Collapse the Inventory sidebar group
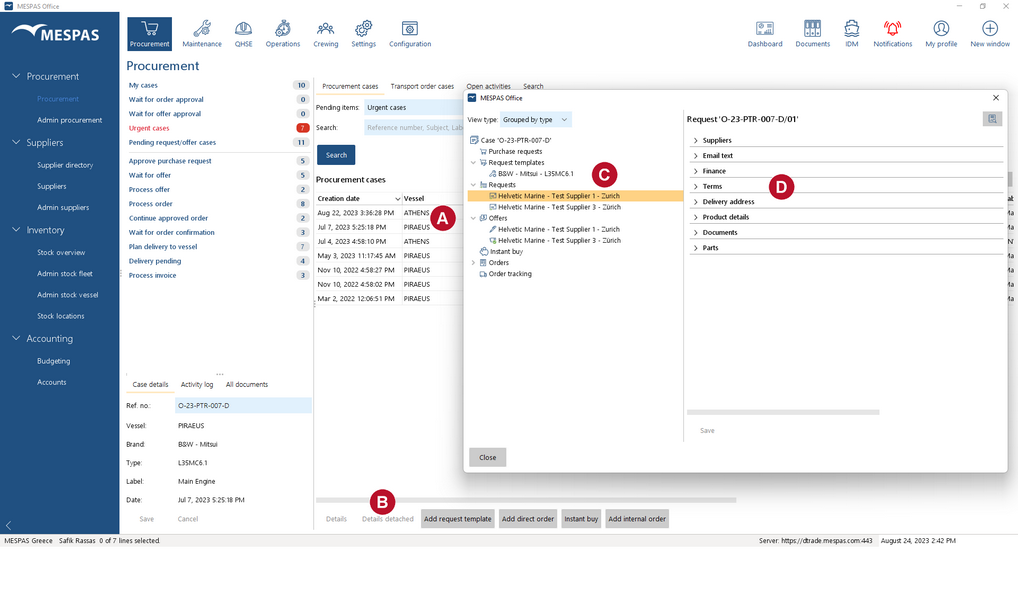The height and width of the screenshot is (601, 1018). coord(16,230)
